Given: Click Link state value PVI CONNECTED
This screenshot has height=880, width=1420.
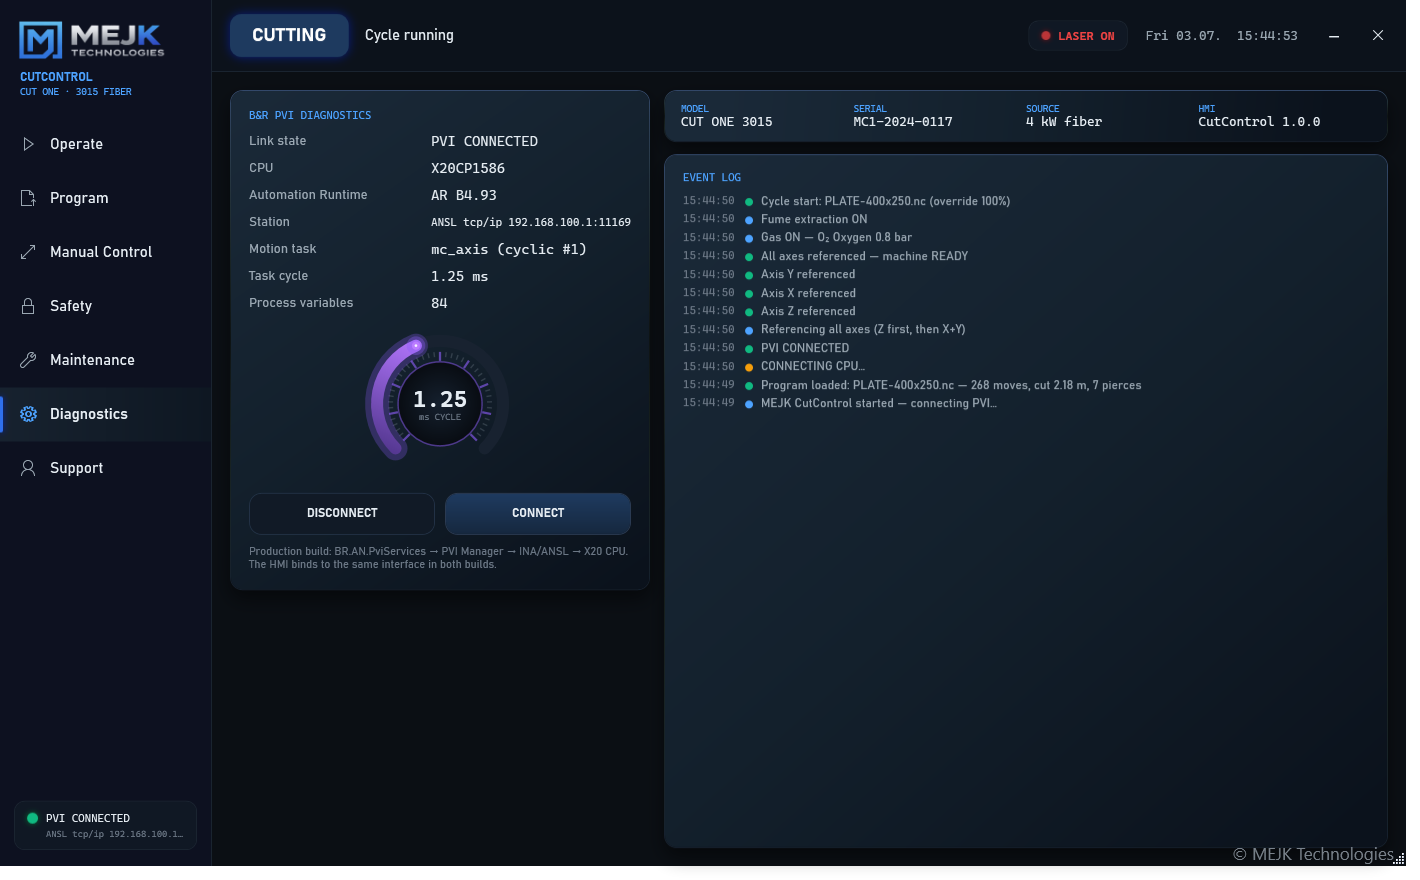Looking at the screenshot, I should click(484, 142).
